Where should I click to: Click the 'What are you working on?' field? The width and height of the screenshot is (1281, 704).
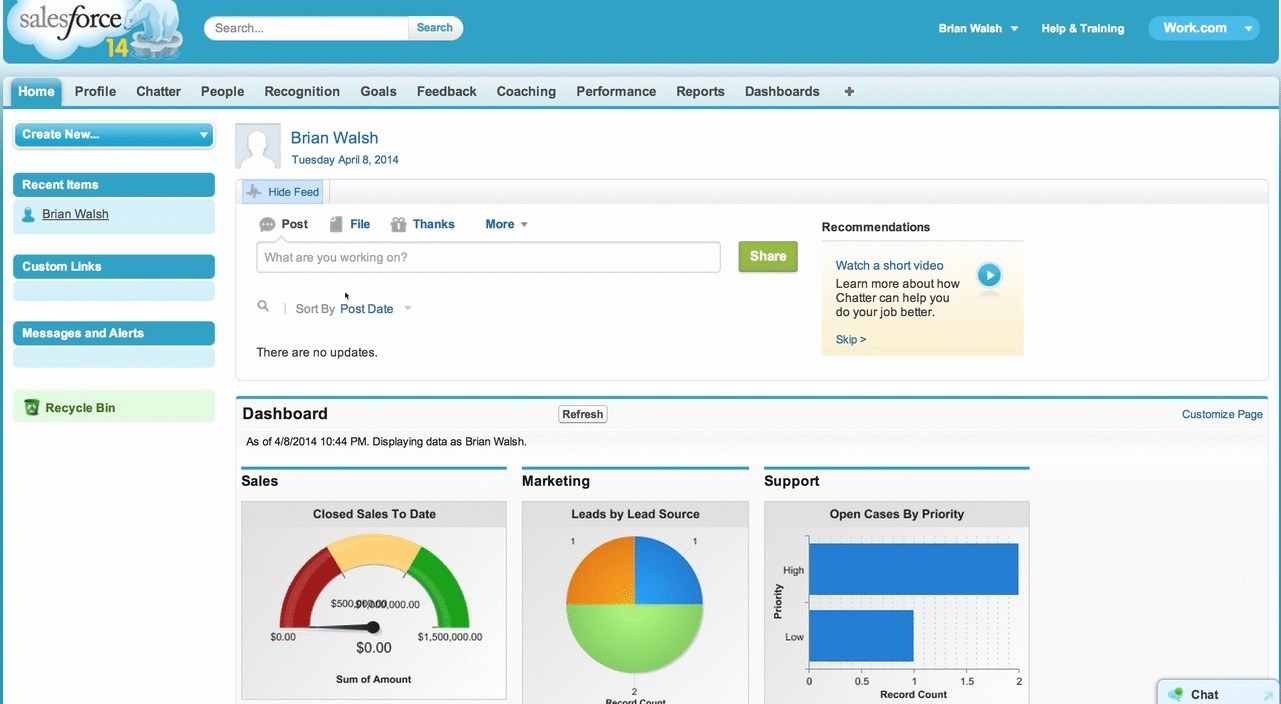click(x=488, y=257)
